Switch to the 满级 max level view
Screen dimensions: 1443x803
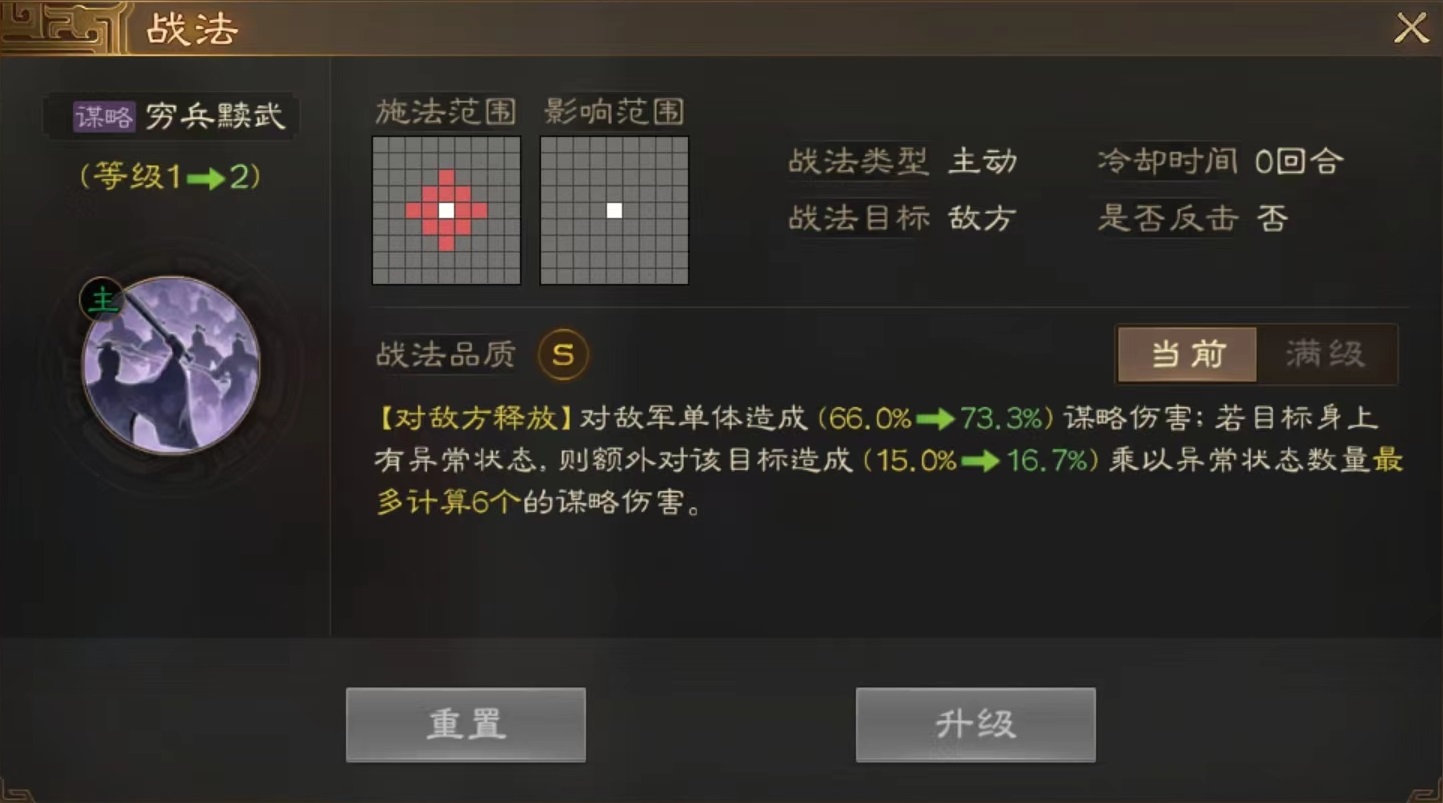click(x=1325, y=354)
